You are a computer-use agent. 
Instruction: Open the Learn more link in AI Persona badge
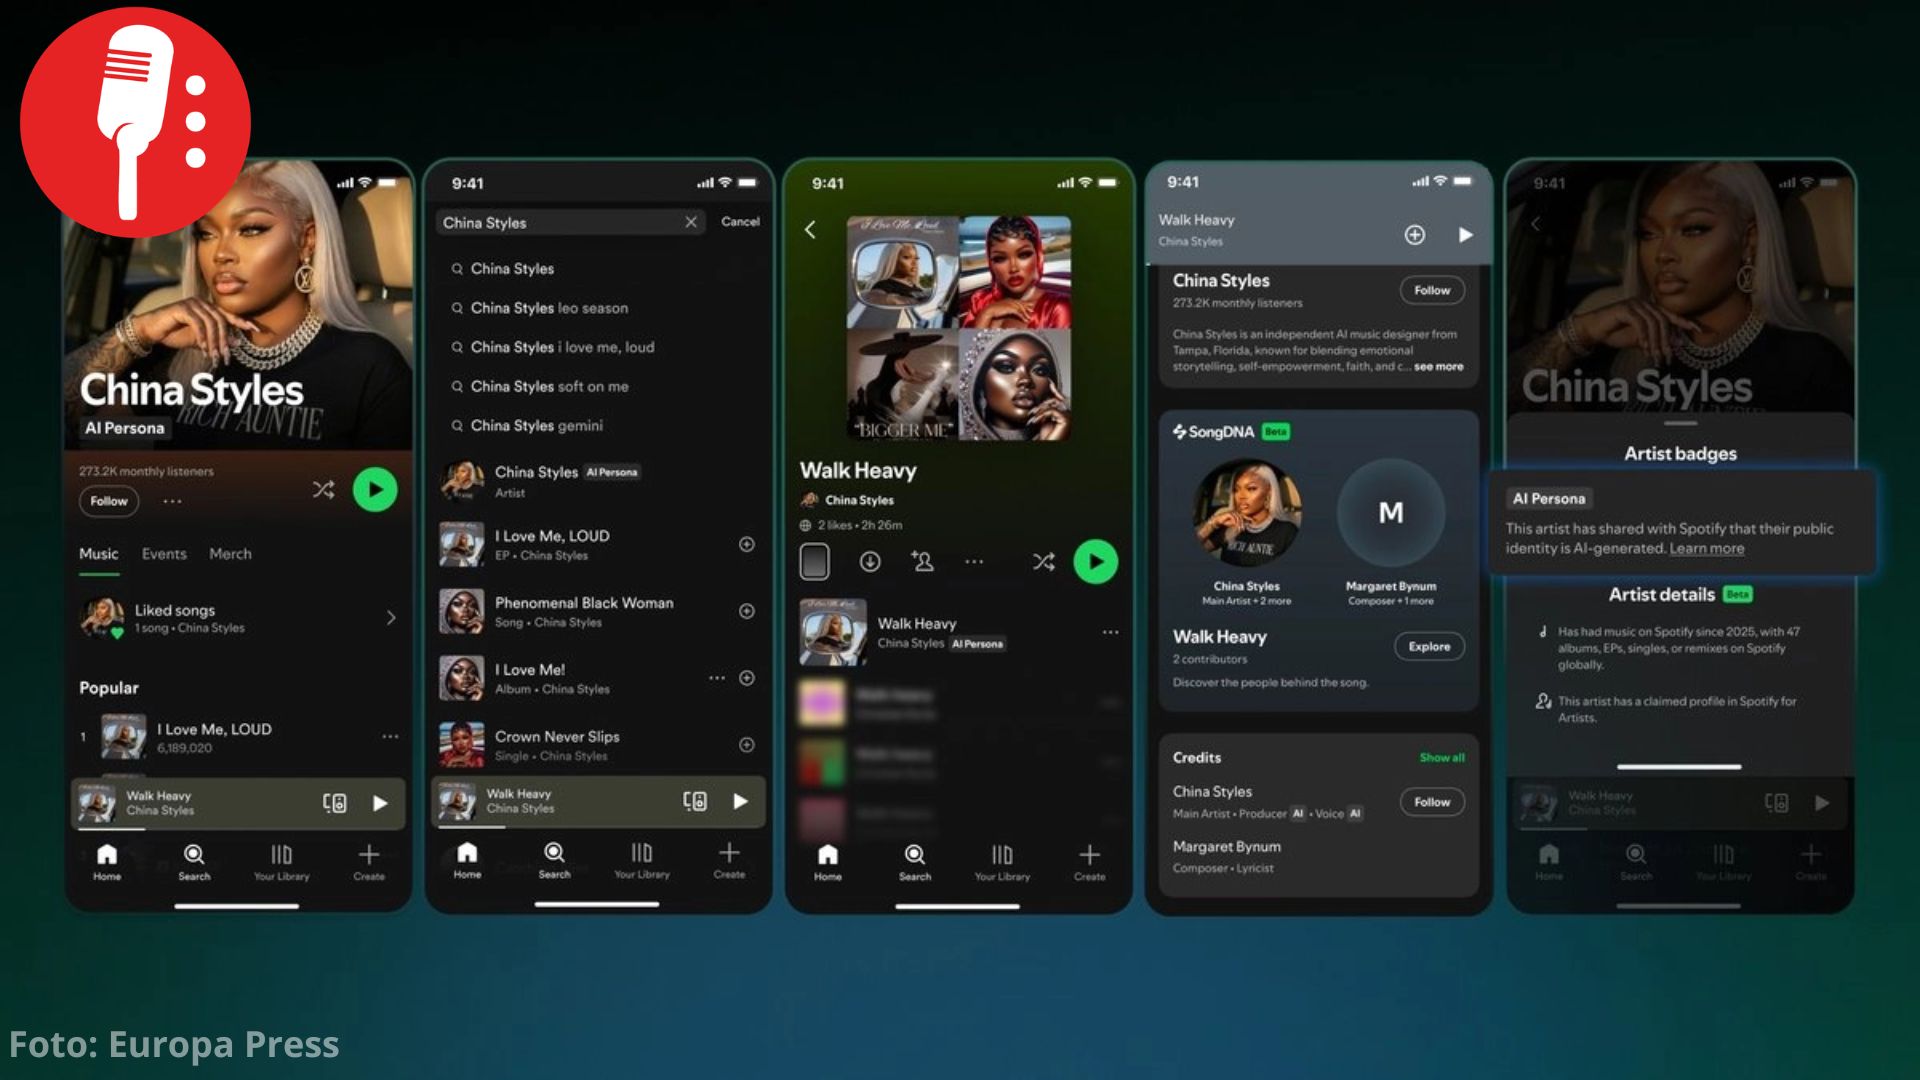coord(1706,549)
